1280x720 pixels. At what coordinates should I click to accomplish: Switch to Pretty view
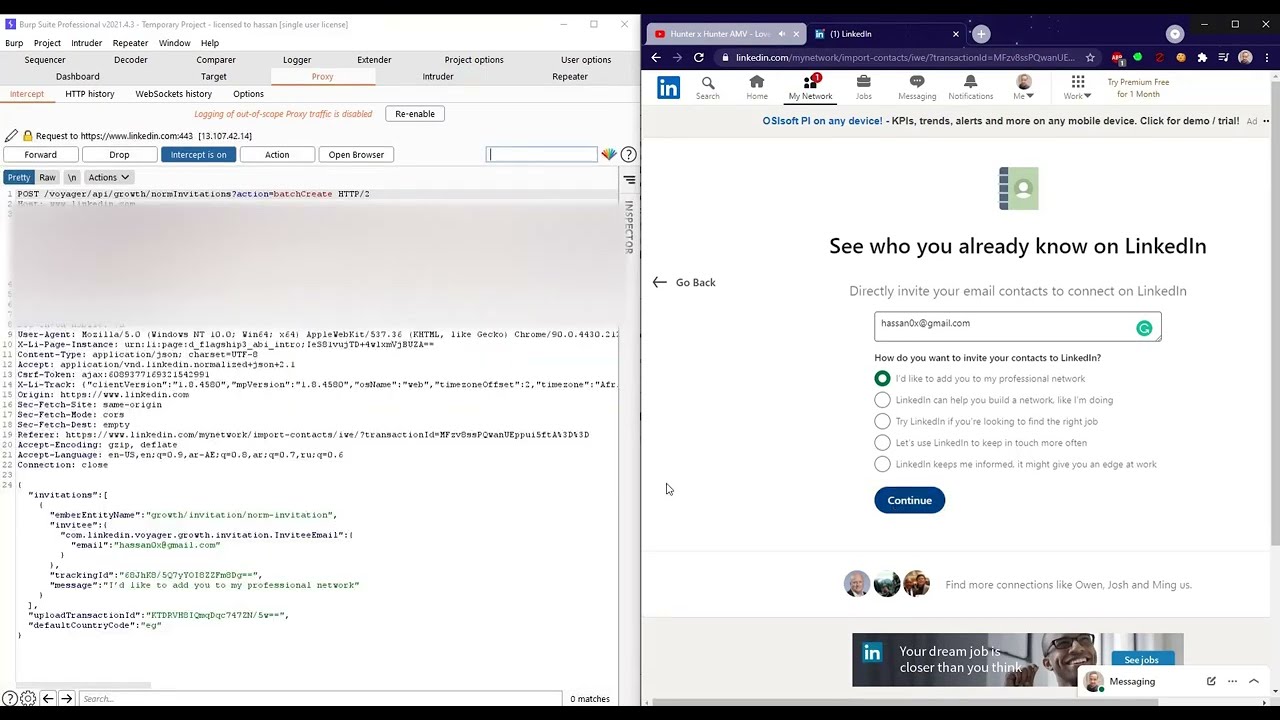pos(19,177)
